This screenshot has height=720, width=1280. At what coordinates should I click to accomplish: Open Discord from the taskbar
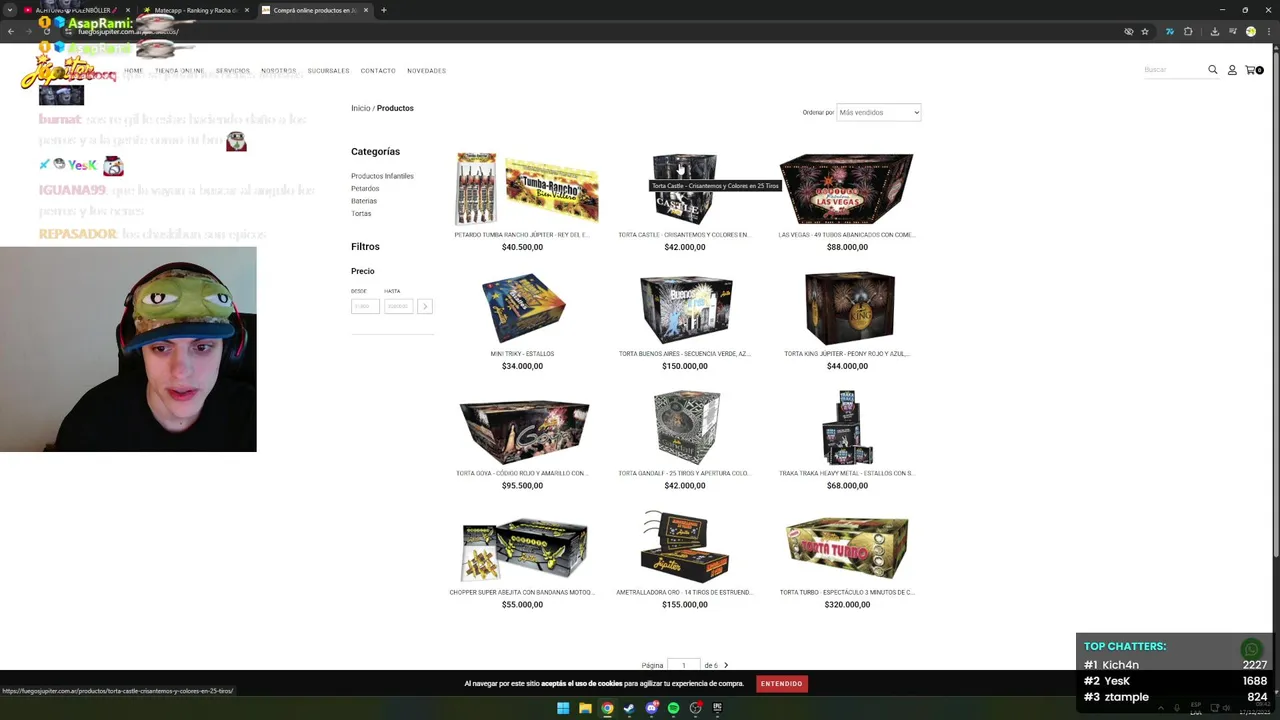coord(651,708)
